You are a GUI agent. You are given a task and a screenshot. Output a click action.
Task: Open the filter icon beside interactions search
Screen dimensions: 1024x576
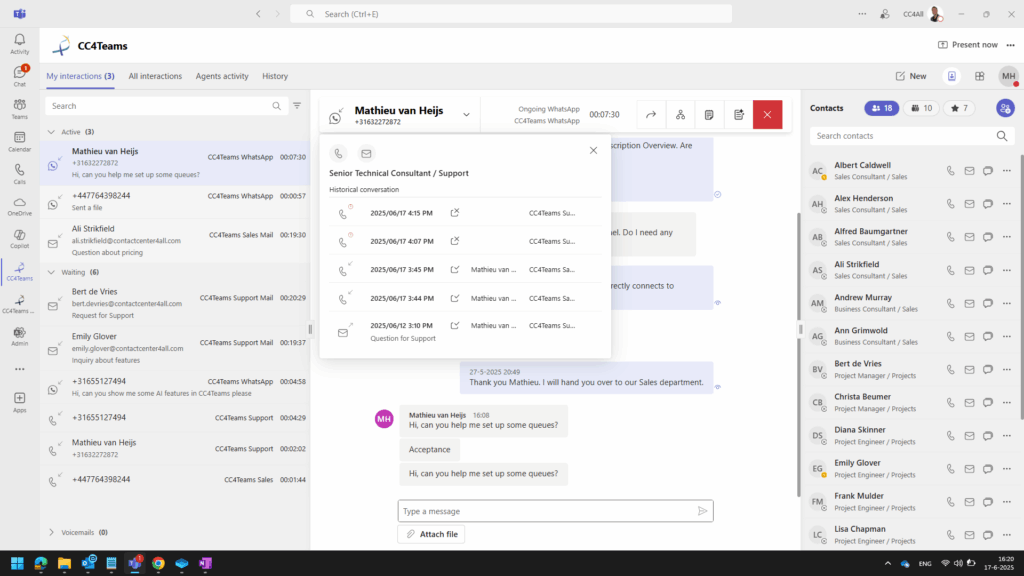pos(297,106)
